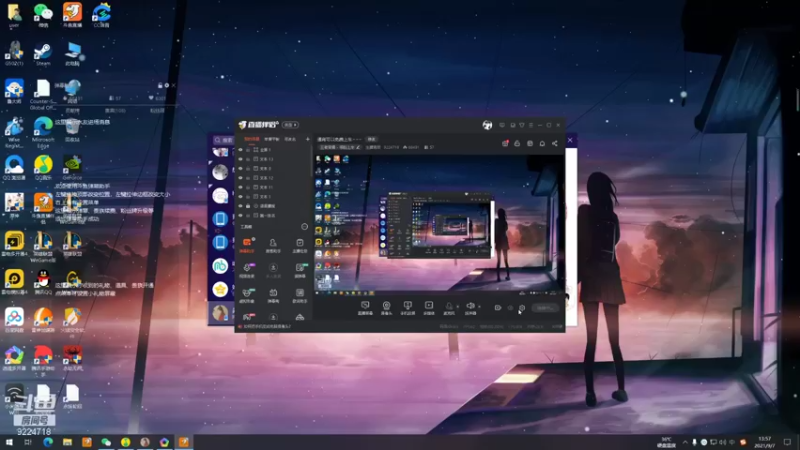Open the Windows Start menu
The image size is (800, 450).
coord(9,442)
